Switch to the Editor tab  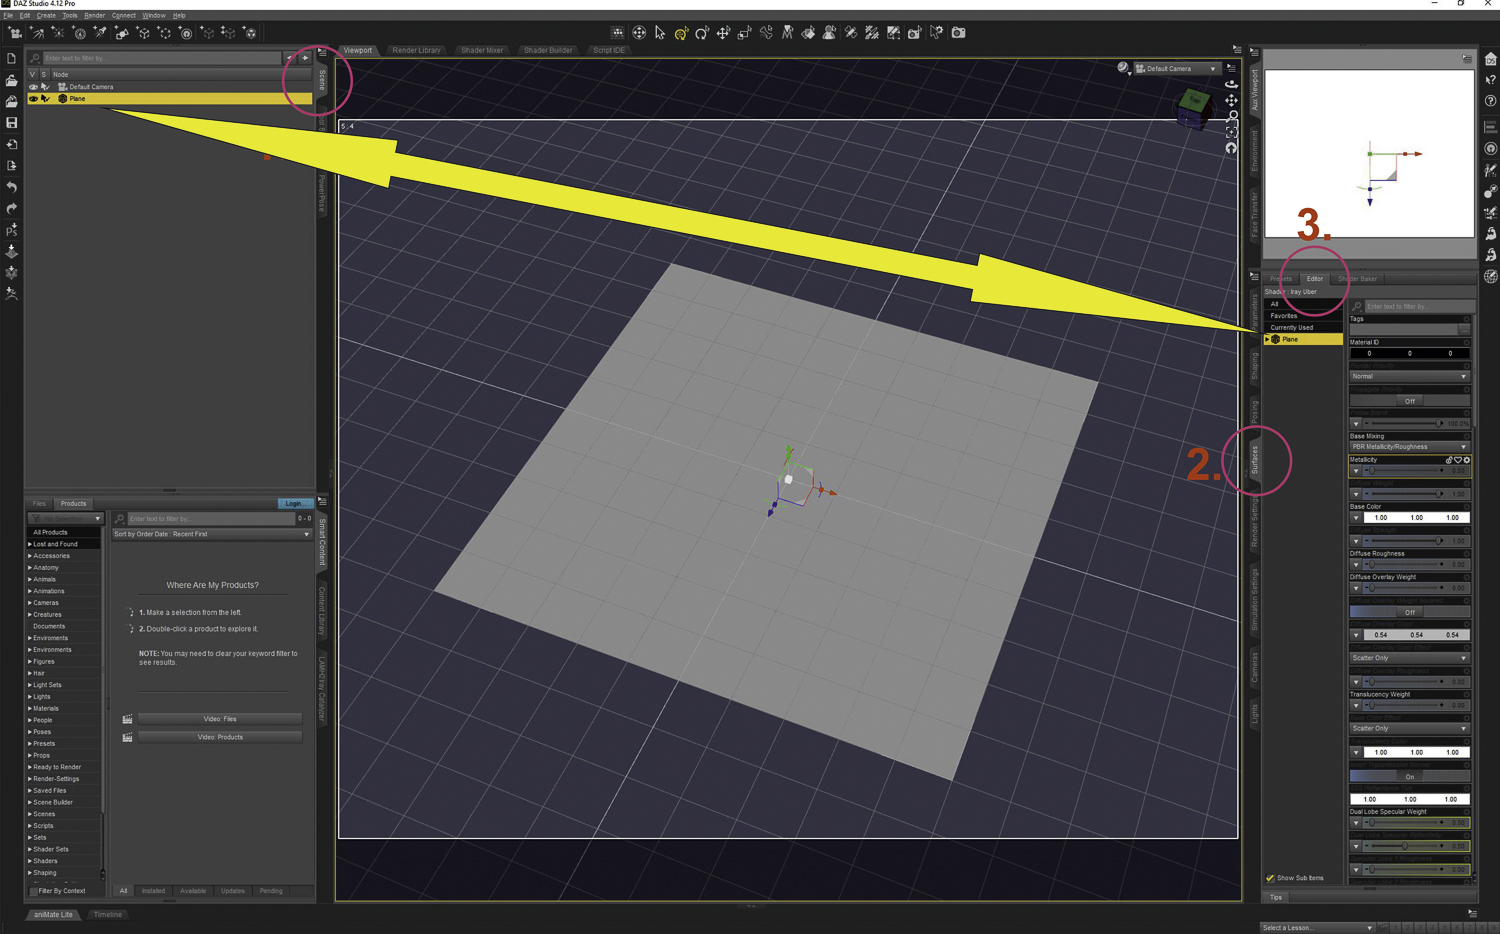pyautogui.click(x=1314, y=279)
